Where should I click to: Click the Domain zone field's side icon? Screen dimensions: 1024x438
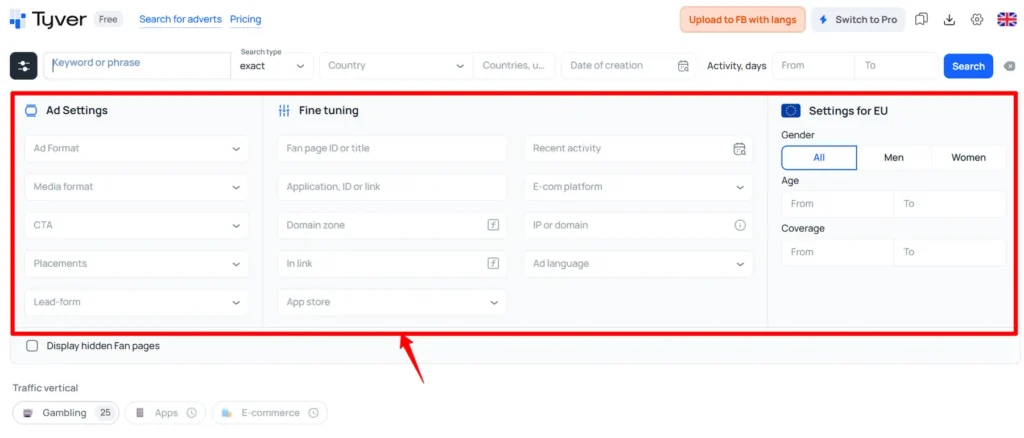493,225
